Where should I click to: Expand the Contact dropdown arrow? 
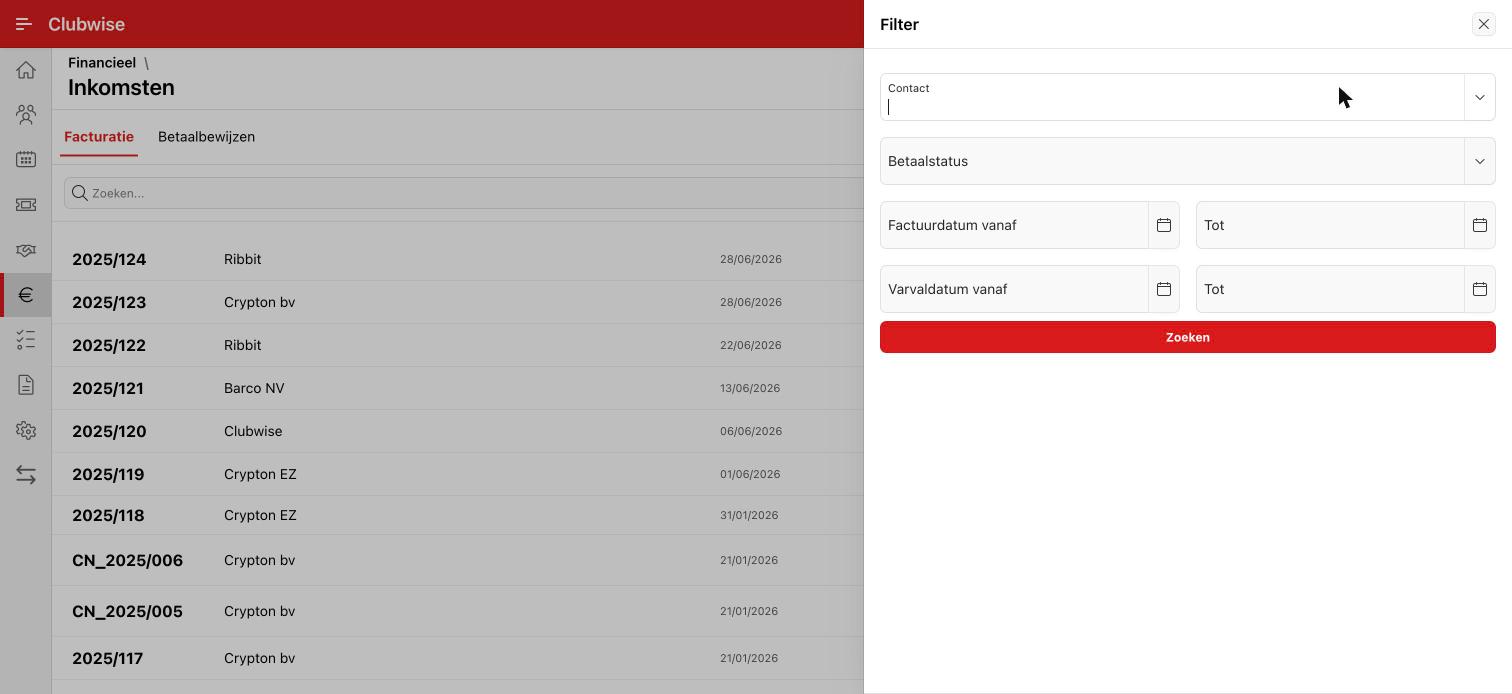coord(1480,97)
